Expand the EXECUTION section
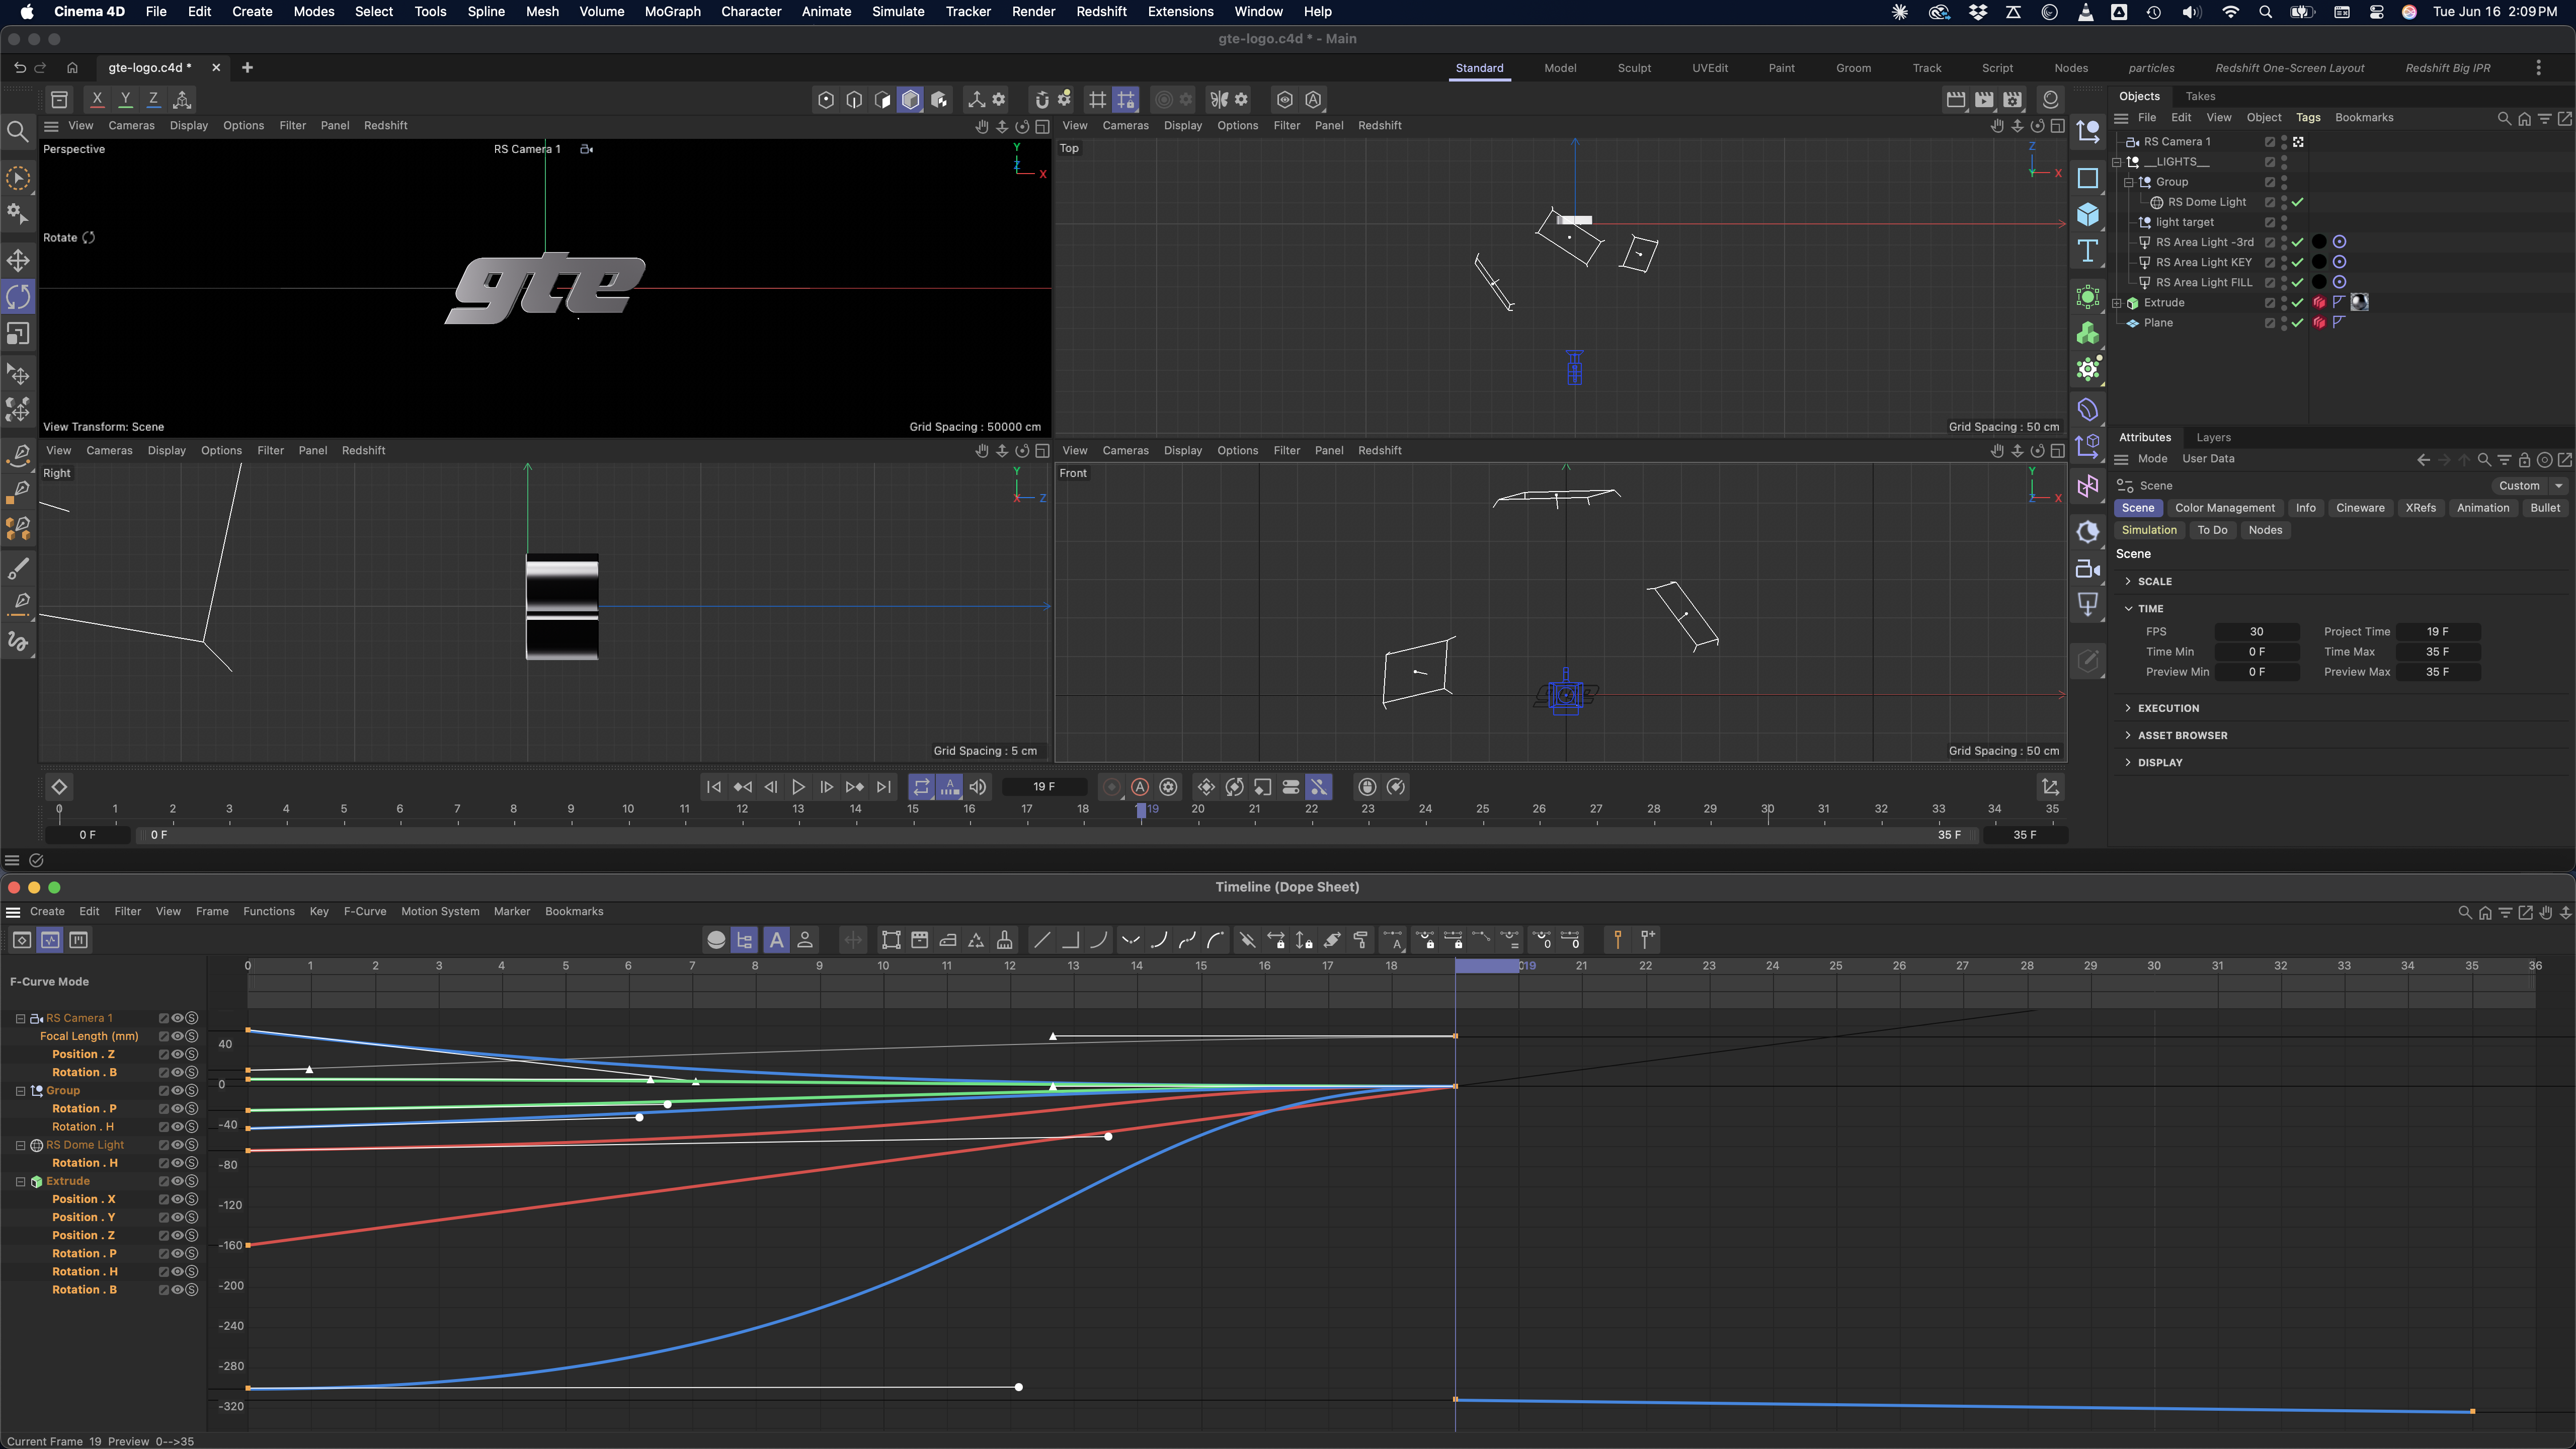Screen dimensions: 2576x1449 click(2128, 708)
